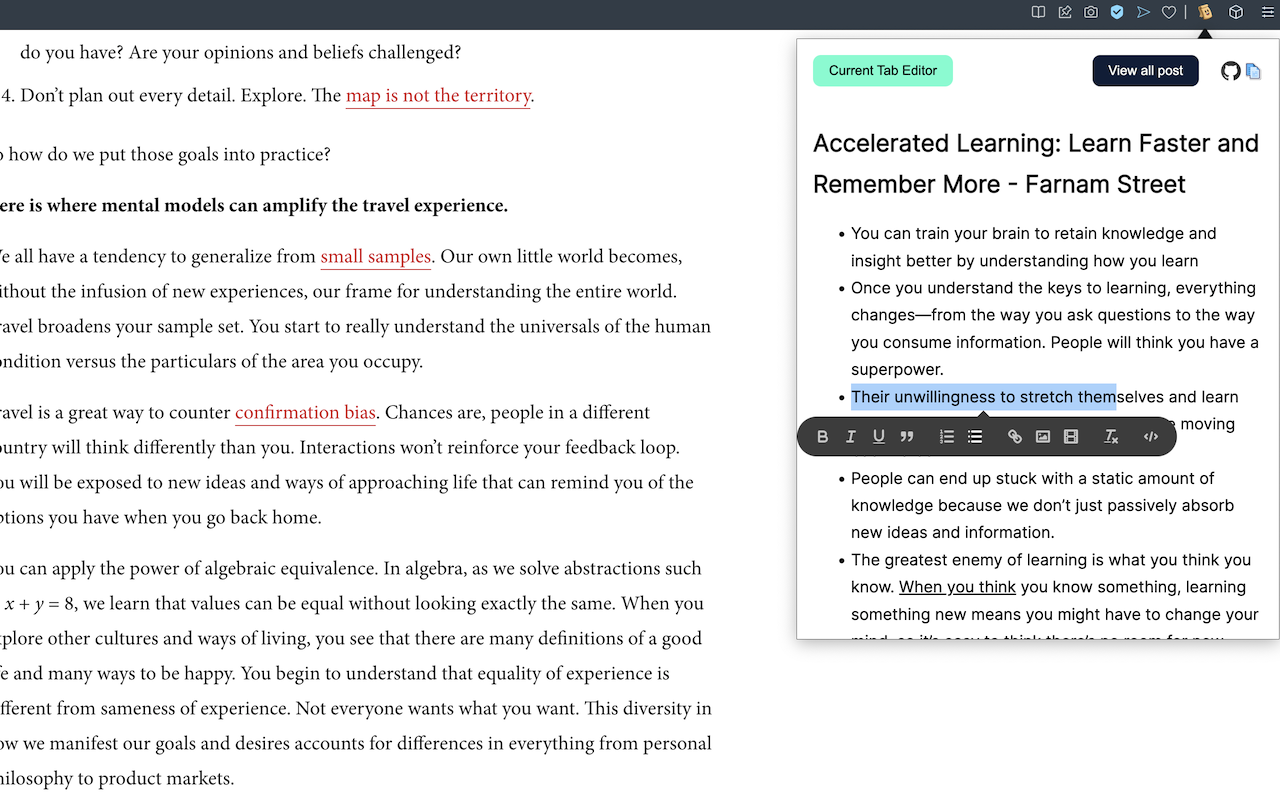Insert a hyperlink
The width and height of the screenshot is (1280, 800).
pos(1015,436)
